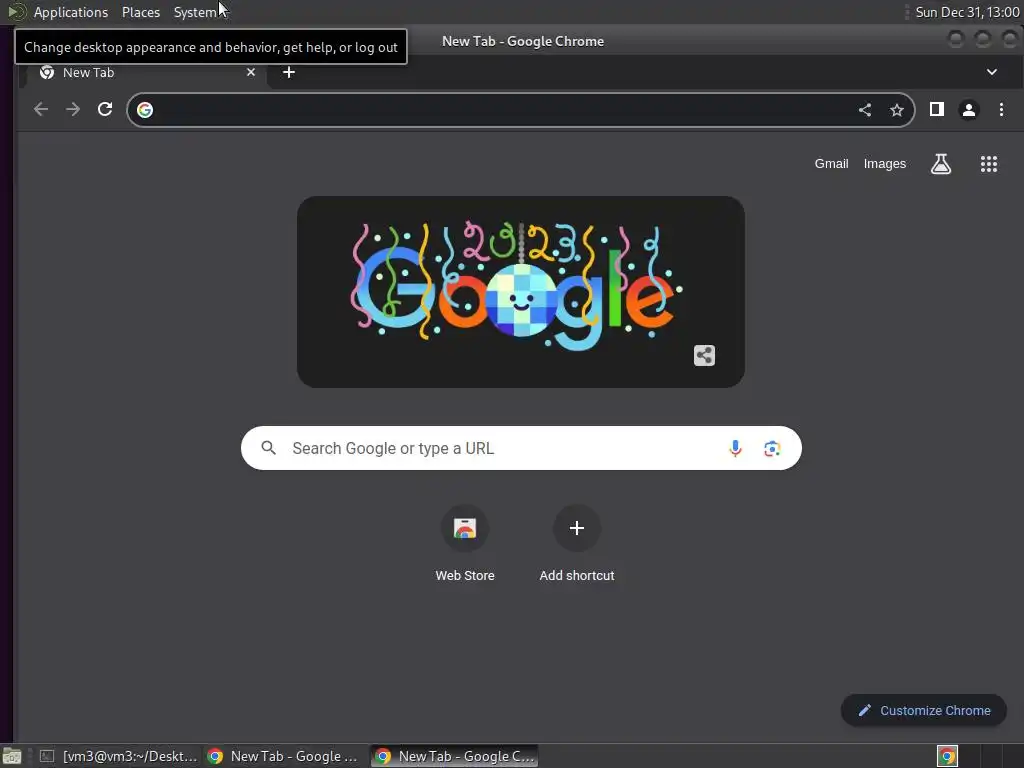This screenshot has width=1024, height=768.
Task: Open the Images link
Action: (884, 164)
